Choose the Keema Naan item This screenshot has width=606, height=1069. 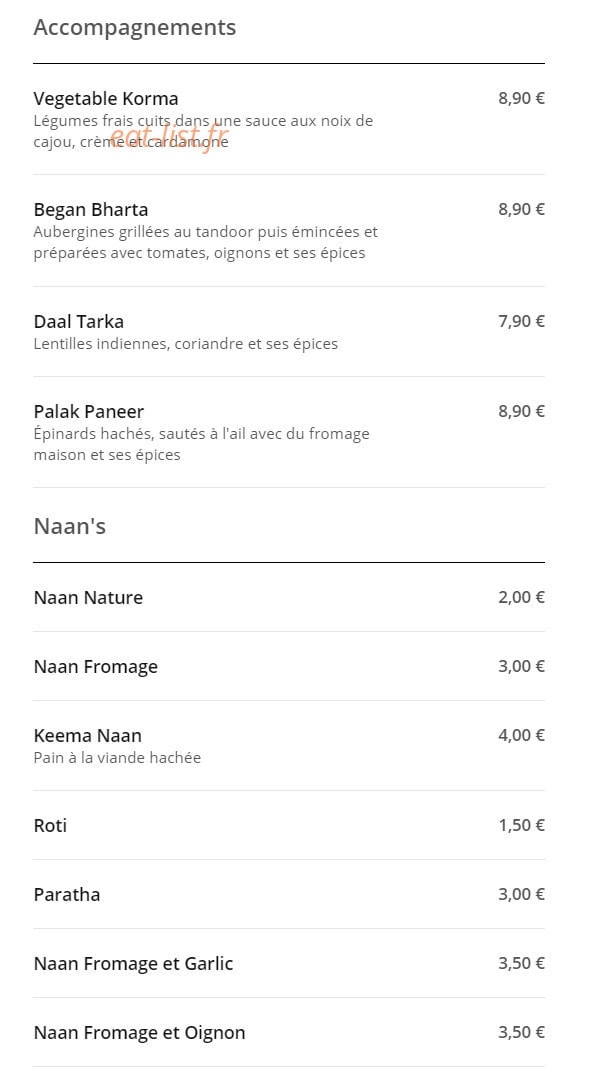coord(87,736)
